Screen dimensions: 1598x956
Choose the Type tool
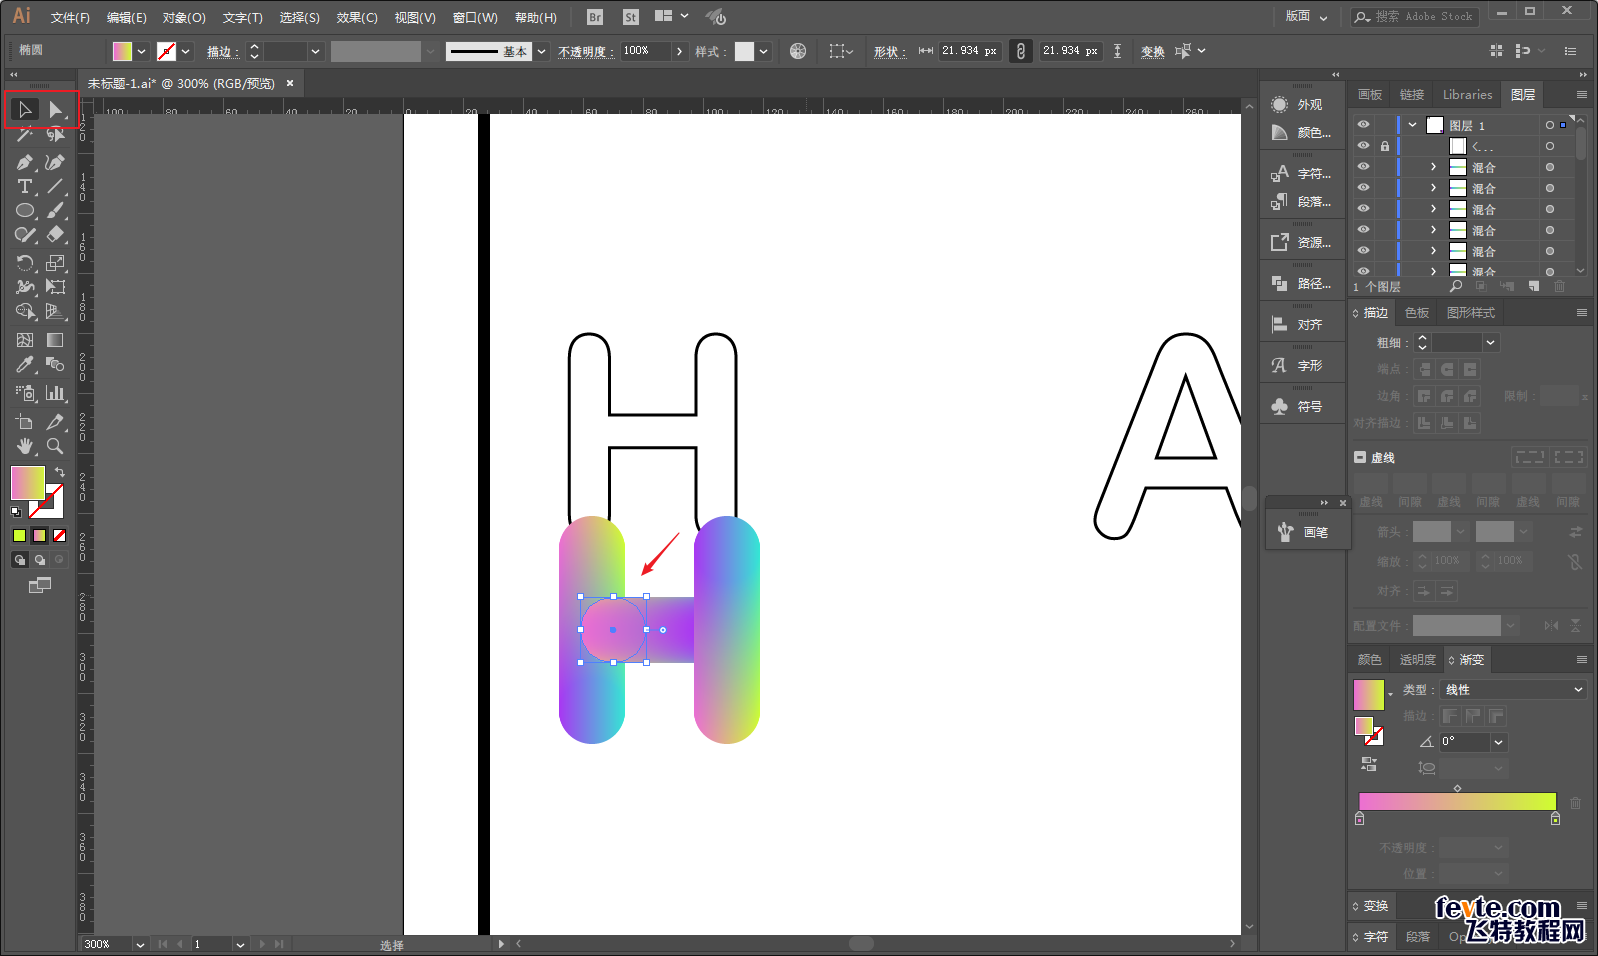[x=25, y=187]
